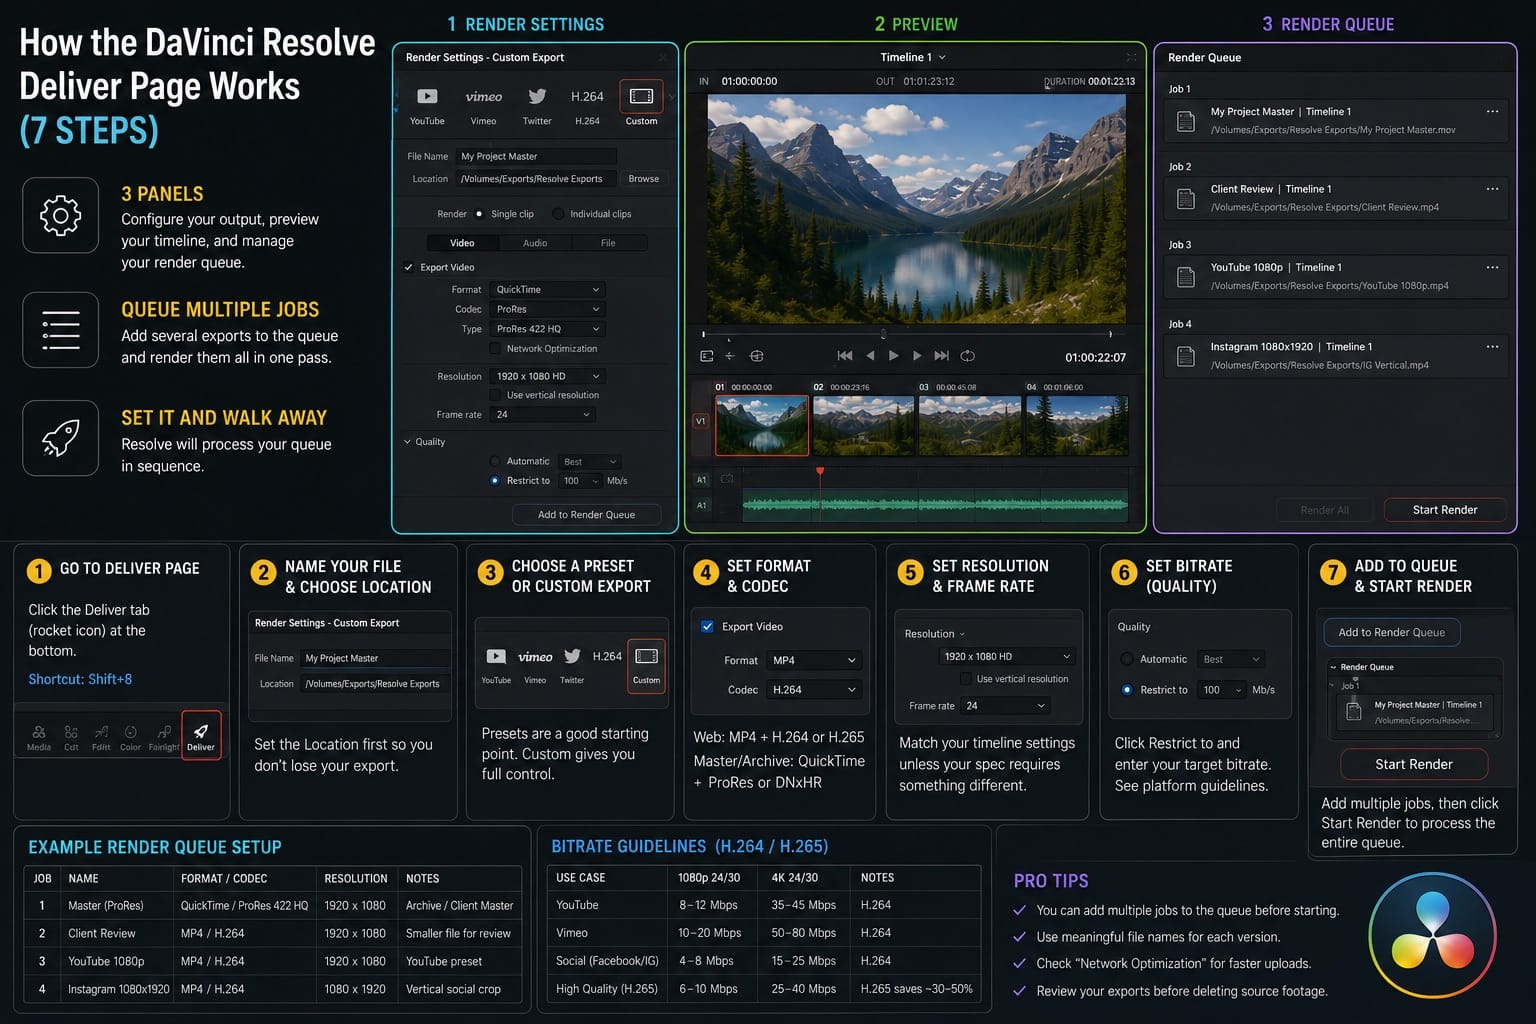Open options menu for Job 1 in Render Queue
1536x1024 pixels.
[x=1492, y=112]
